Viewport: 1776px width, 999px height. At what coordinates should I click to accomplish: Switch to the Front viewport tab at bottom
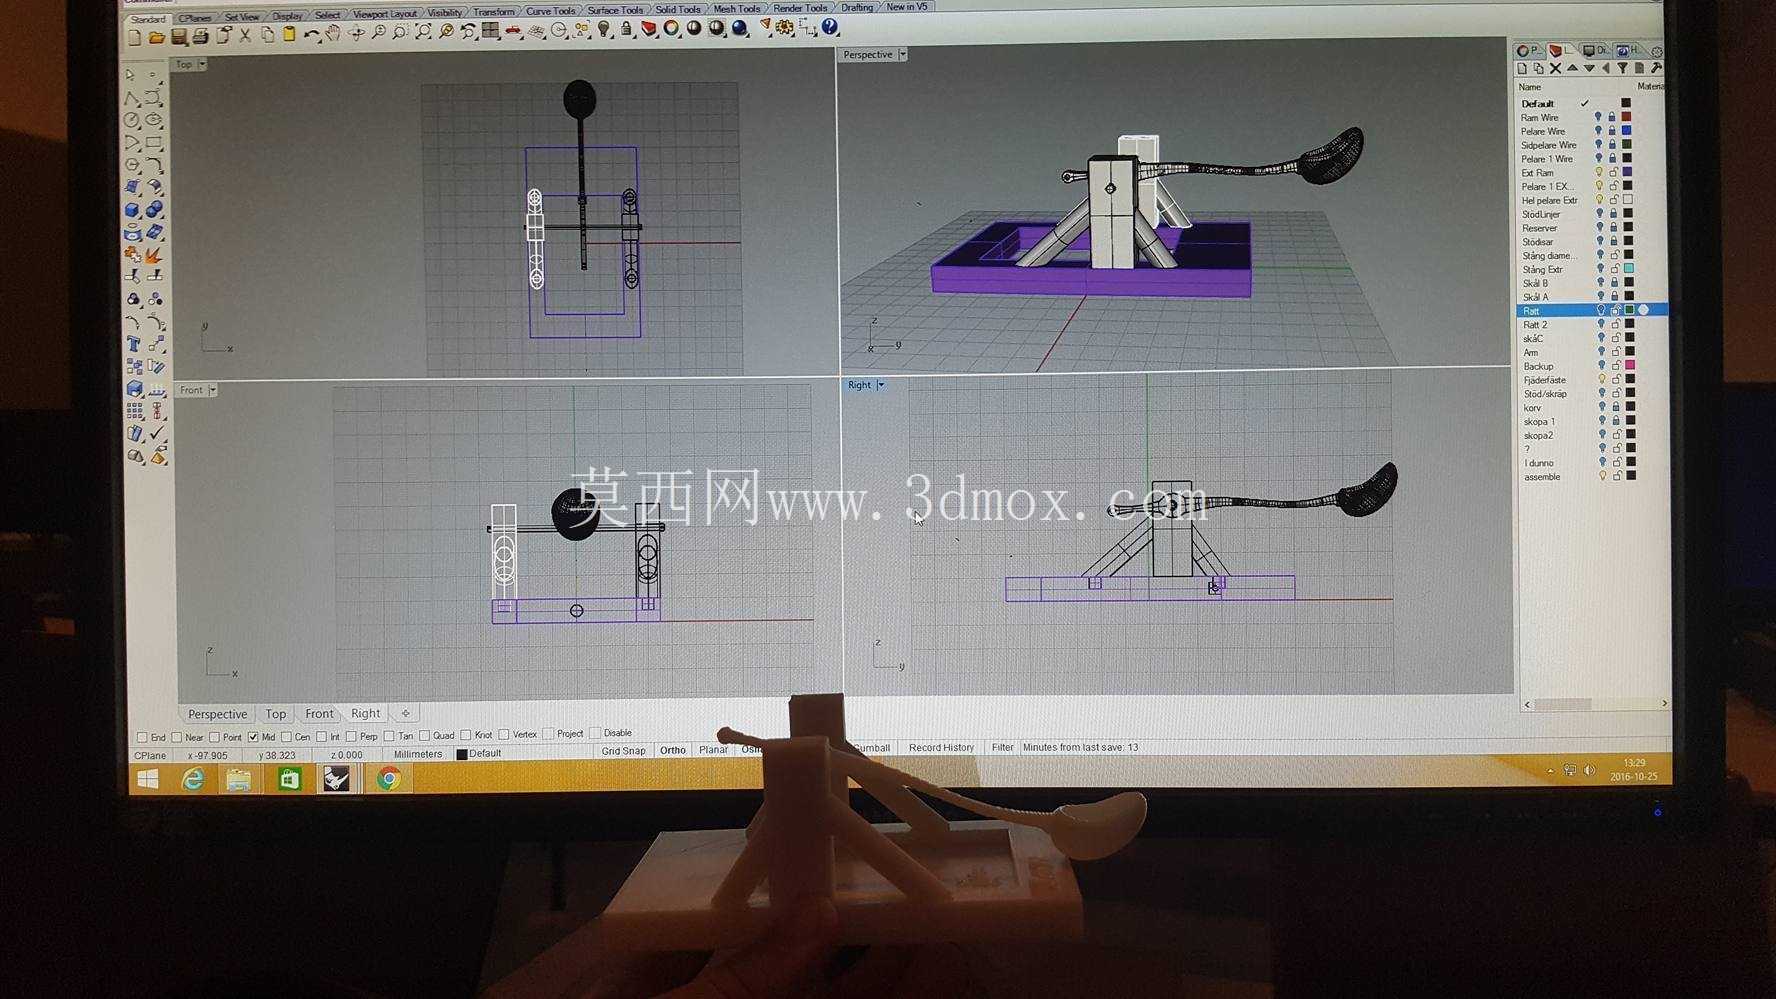pyautogui.click(x=319, y=714)
